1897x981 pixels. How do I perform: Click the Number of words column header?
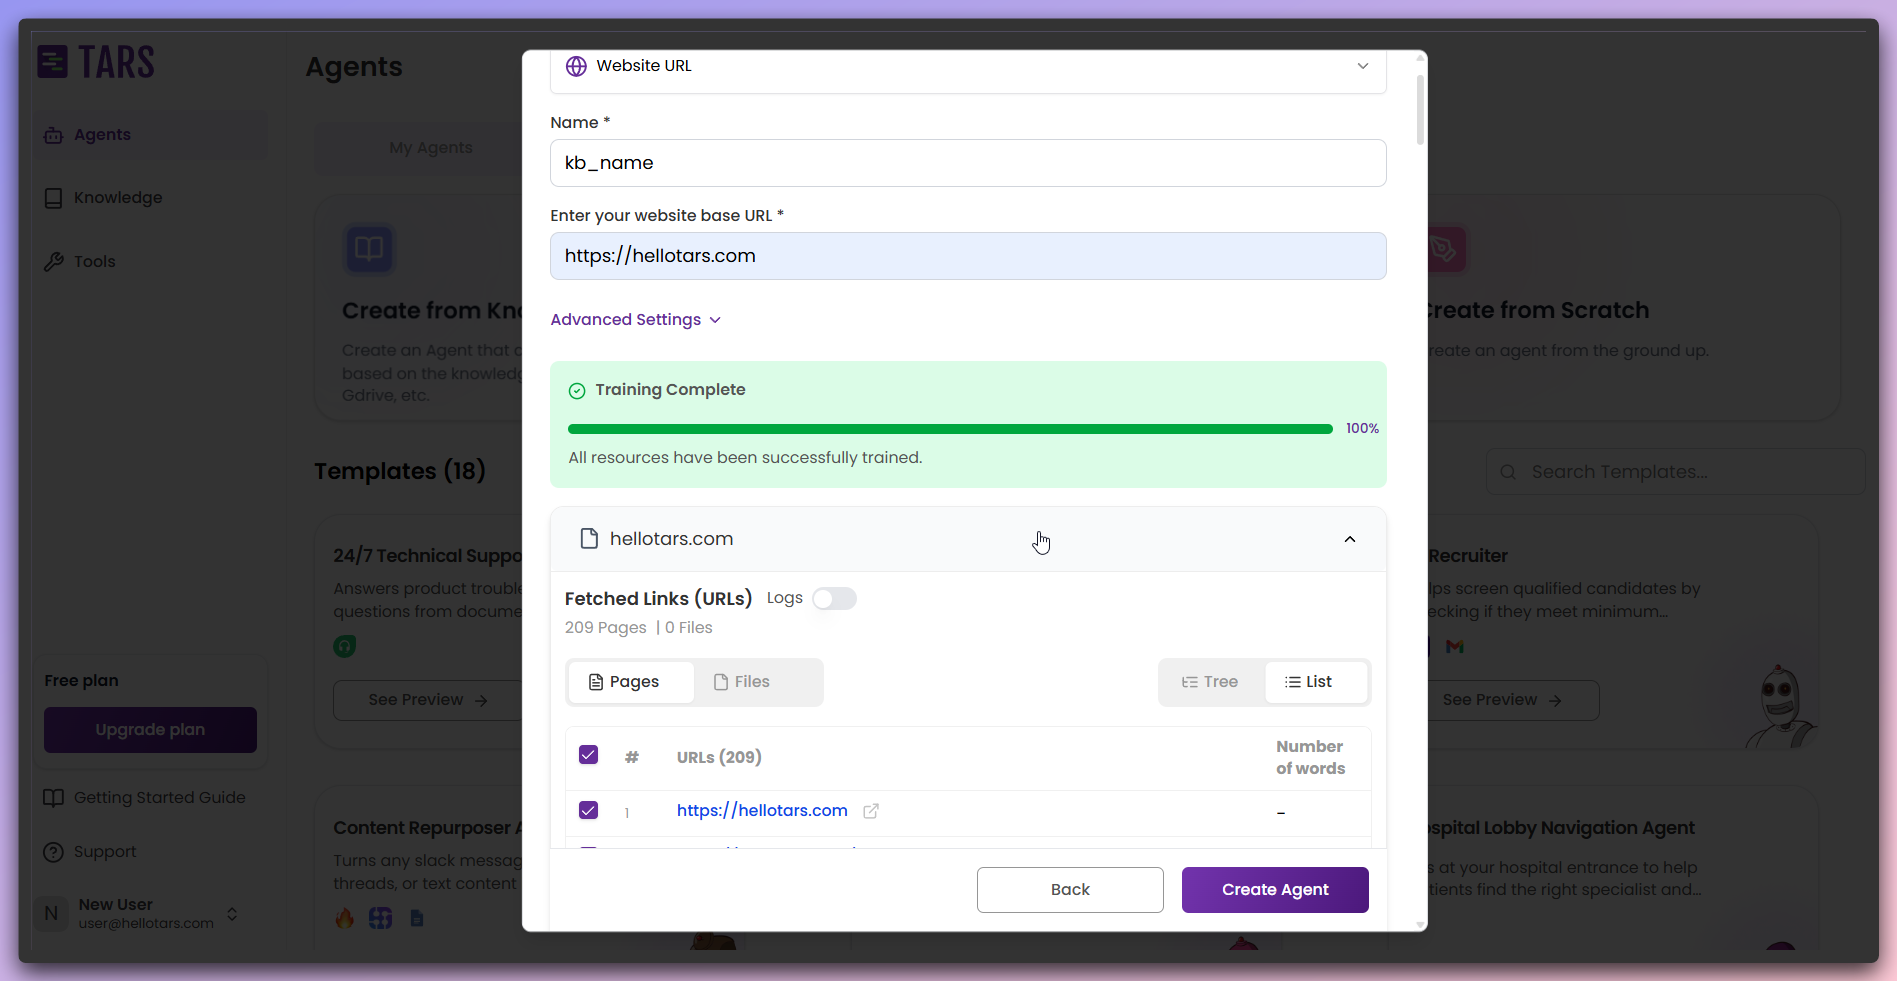tap(1310, 758)
